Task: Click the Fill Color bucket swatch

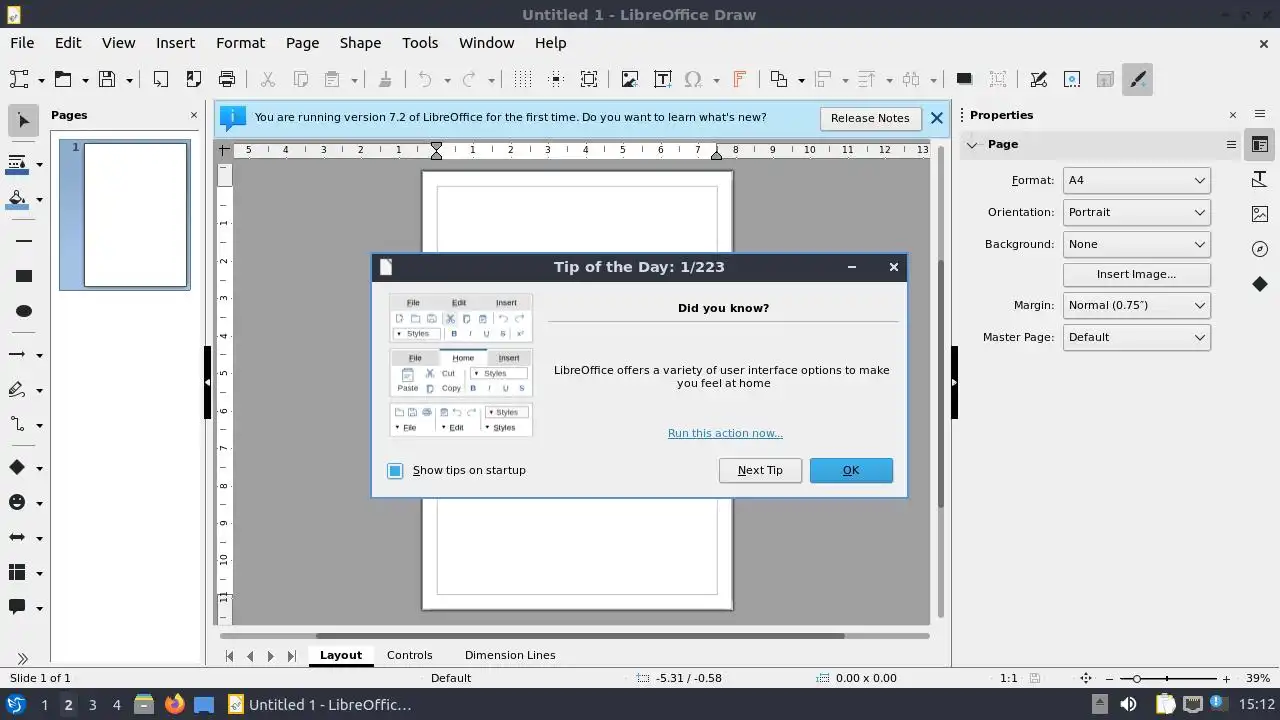Action: pyautogui.click(x=17, y=199)
